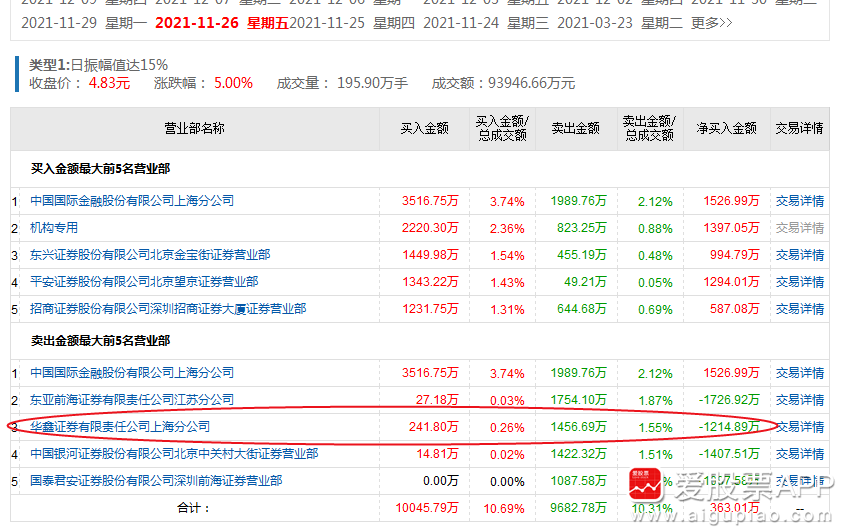View 交易详情 for 中国国际金融 row in the buy section
Screen dimensions: 841x527
(800, 201)
